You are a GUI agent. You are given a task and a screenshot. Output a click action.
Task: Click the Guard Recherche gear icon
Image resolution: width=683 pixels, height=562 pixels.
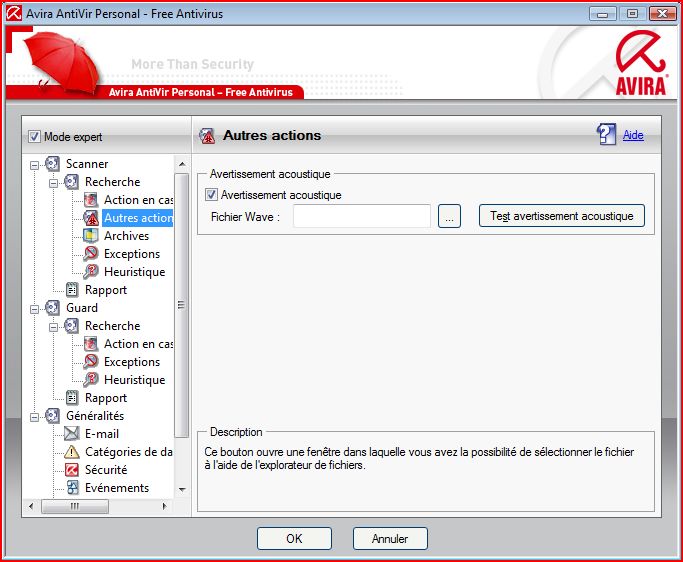pyautogui.click(x=71, y=326)
